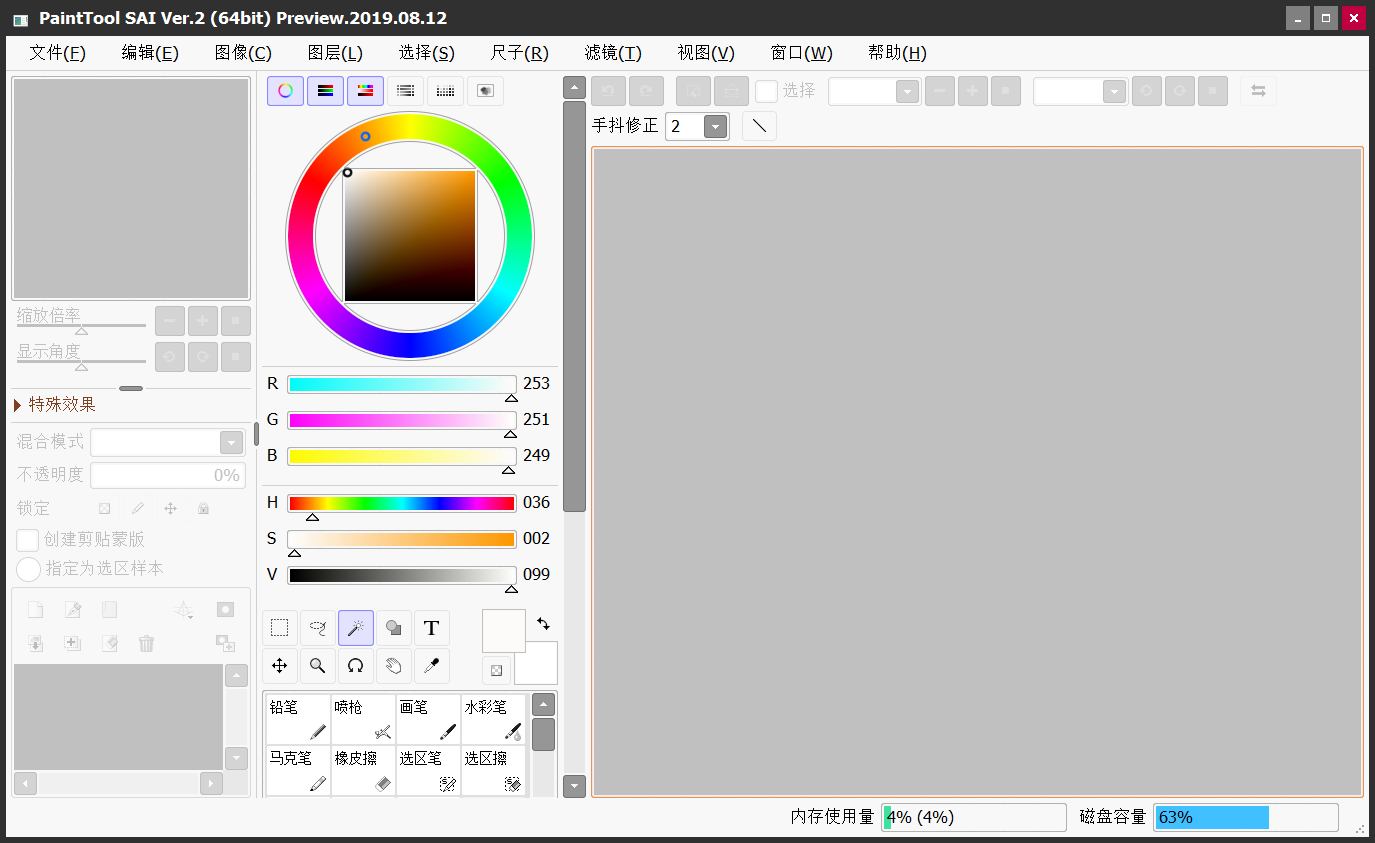Viewport: 1375px width, 843px height.
Task: Open the 滤镜(T) menu
Action: 613,53
